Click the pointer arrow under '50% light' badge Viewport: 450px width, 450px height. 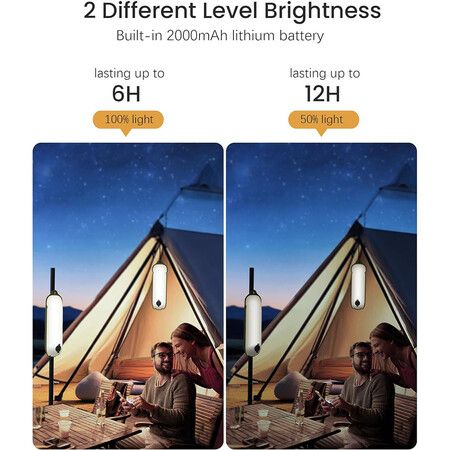click(x=321, y=132)
